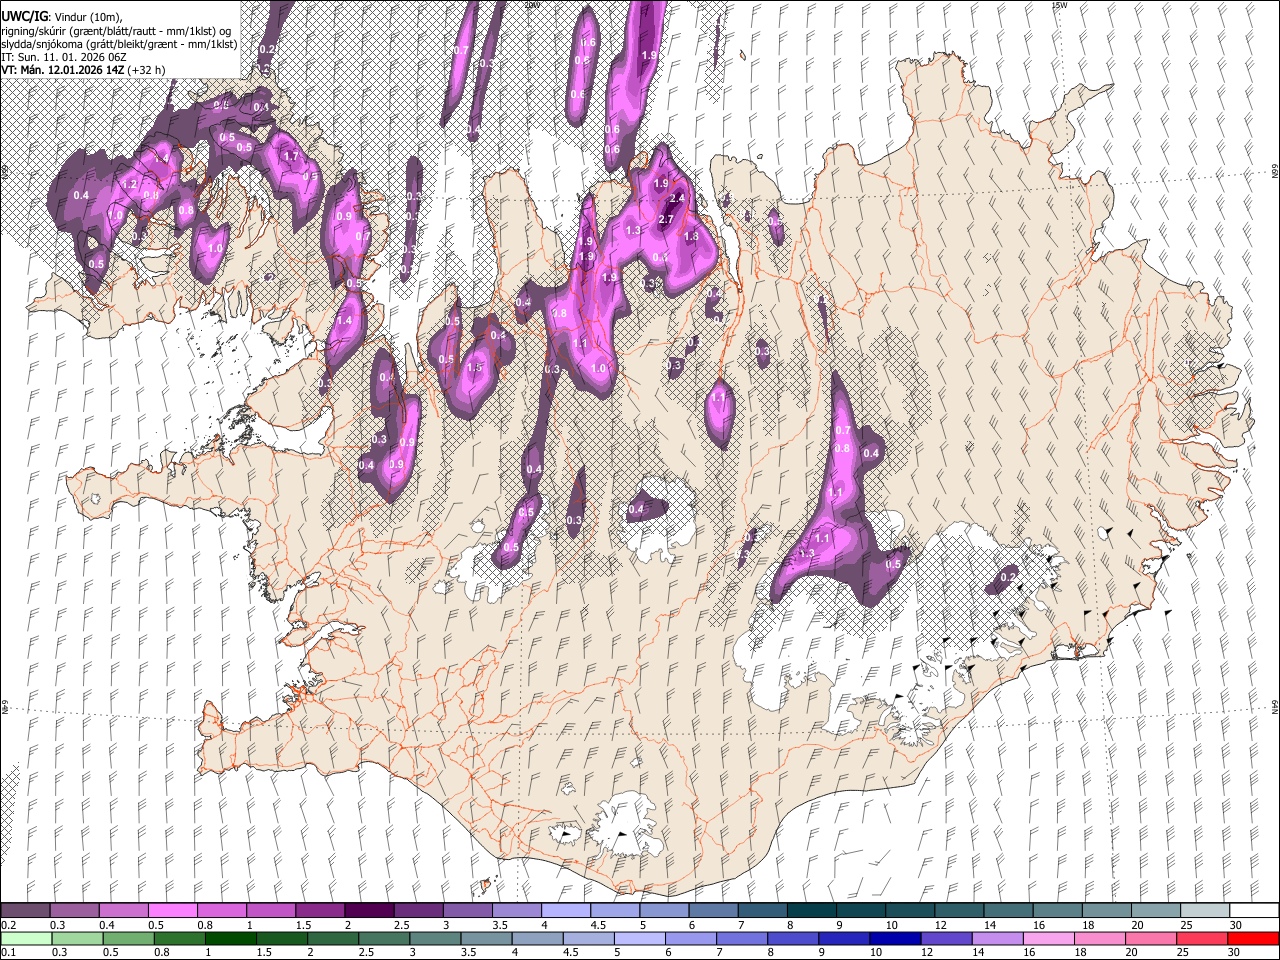Click the 'slydda/snjókoma' legend description line
Screen dimensions: 1280x960
click(x=120, y=44)
